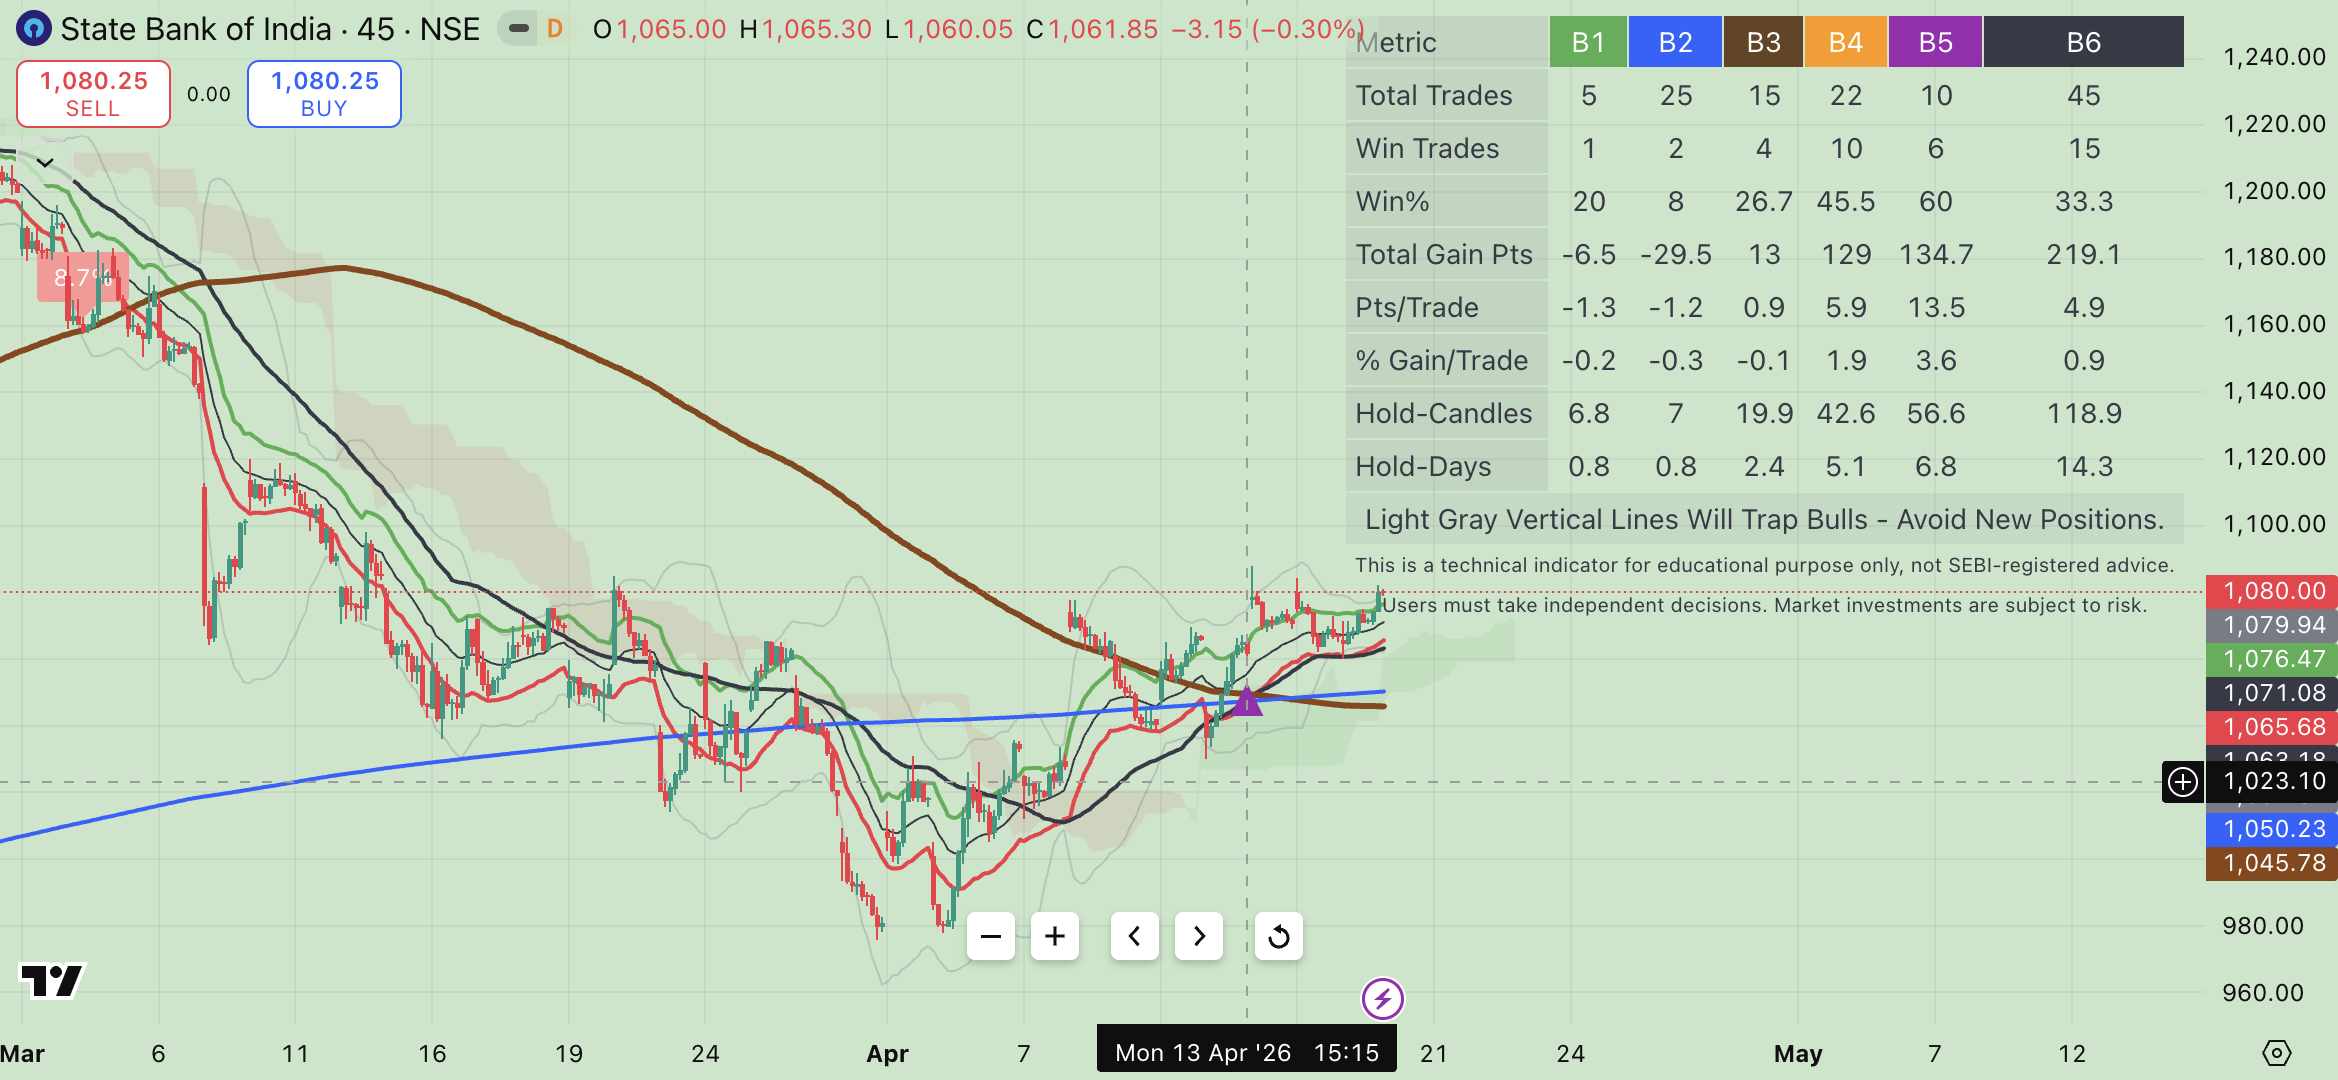The image size is (2338, 1080).
Task: Open chart settings gear on the time axis
Action: coord(2277,1053)
